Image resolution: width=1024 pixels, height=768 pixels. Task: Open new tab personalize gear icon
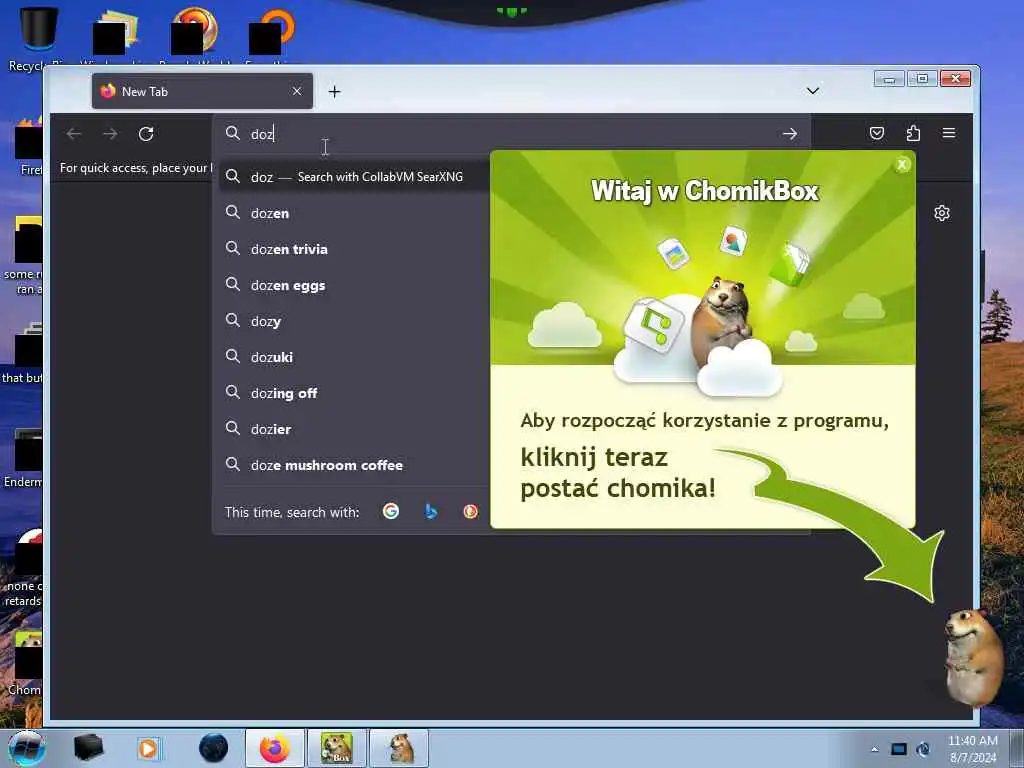pyautogui.click(x=942, y=213)
